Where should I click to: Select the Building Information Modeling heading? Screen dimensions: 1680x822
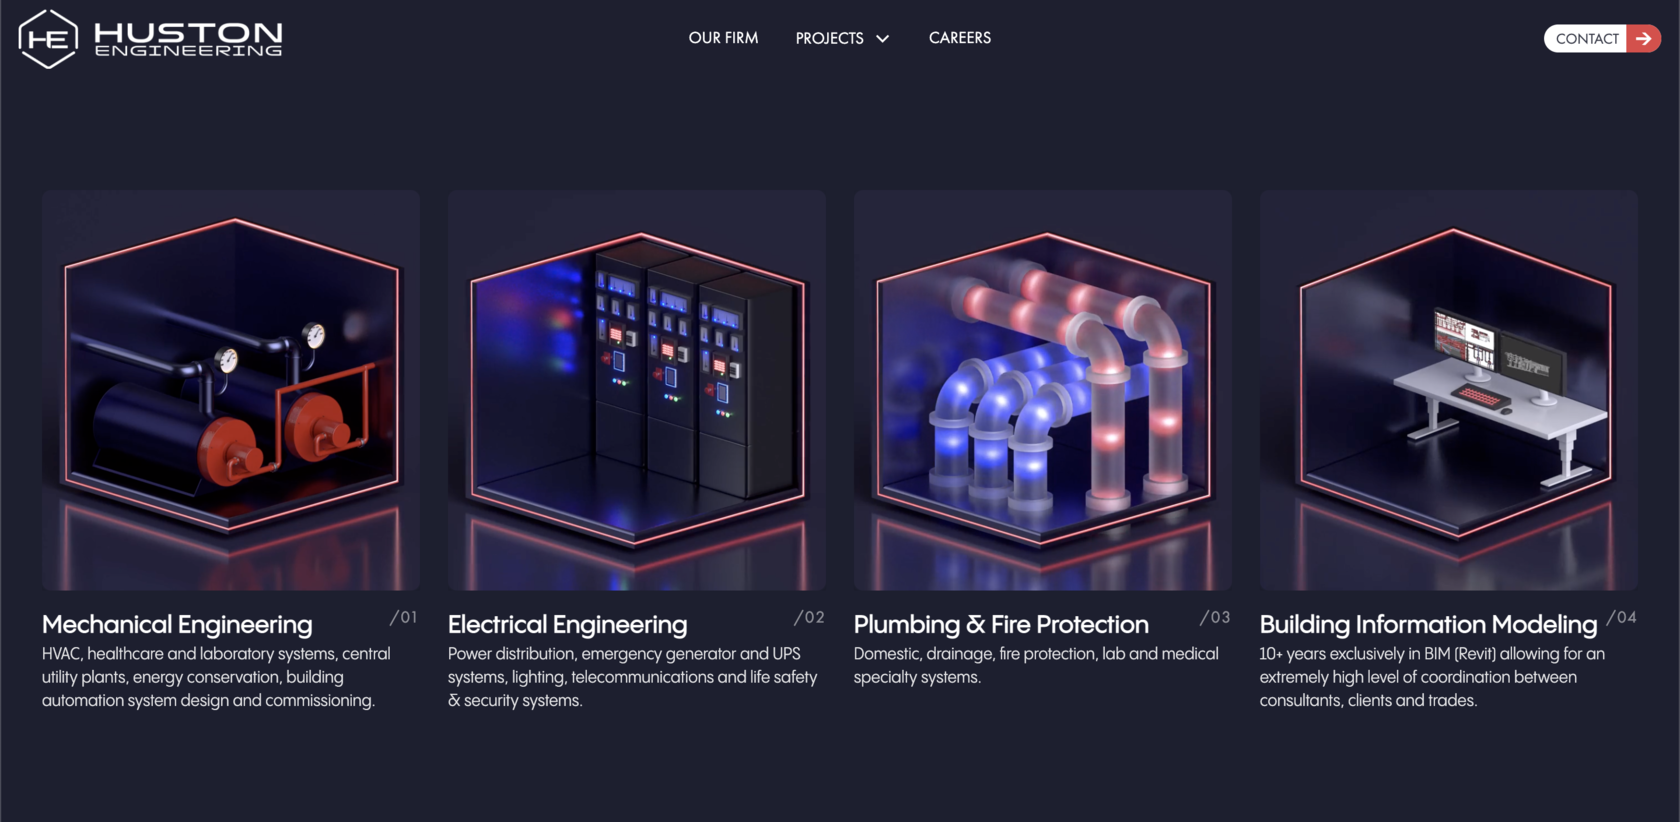coord(1428,624)
